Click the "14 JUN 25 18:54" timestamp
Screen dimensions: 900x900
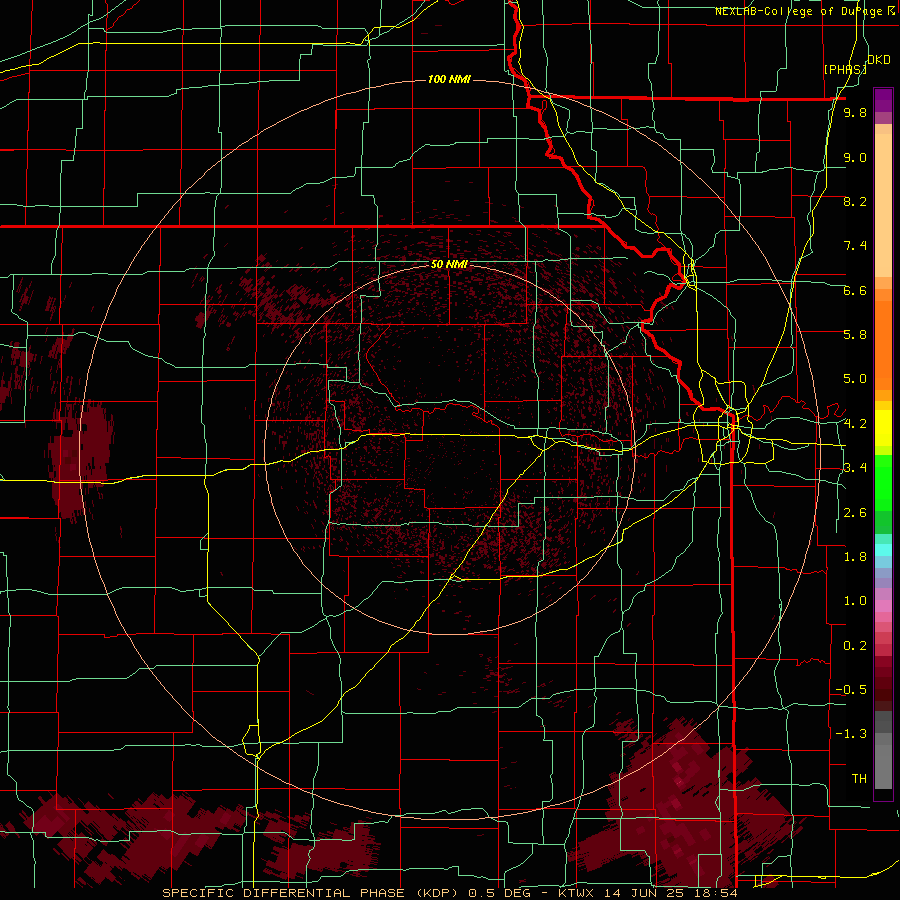(670, 893)
